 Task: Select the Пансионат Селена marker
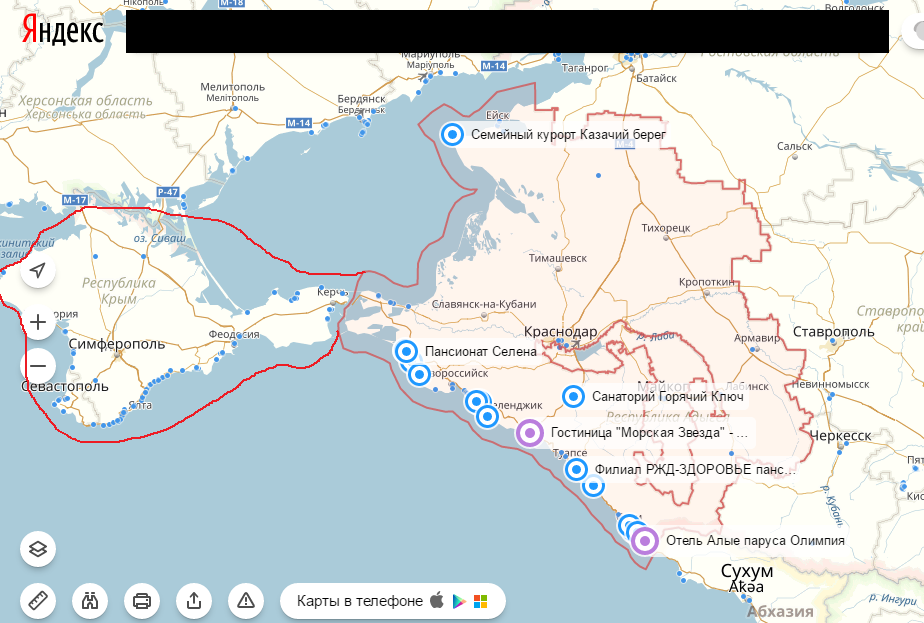[x=406, y=351]
